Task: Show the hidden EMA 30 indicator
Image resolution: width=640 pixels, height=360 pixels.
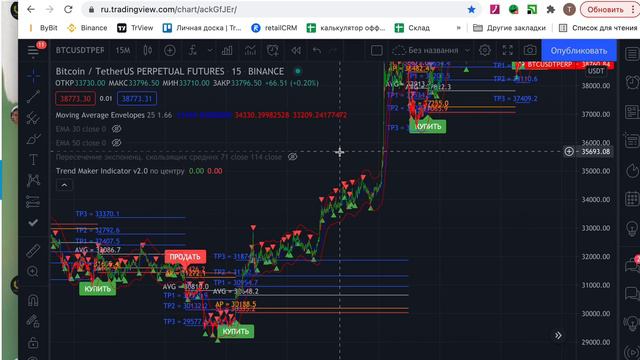Action: pos(117,129)
